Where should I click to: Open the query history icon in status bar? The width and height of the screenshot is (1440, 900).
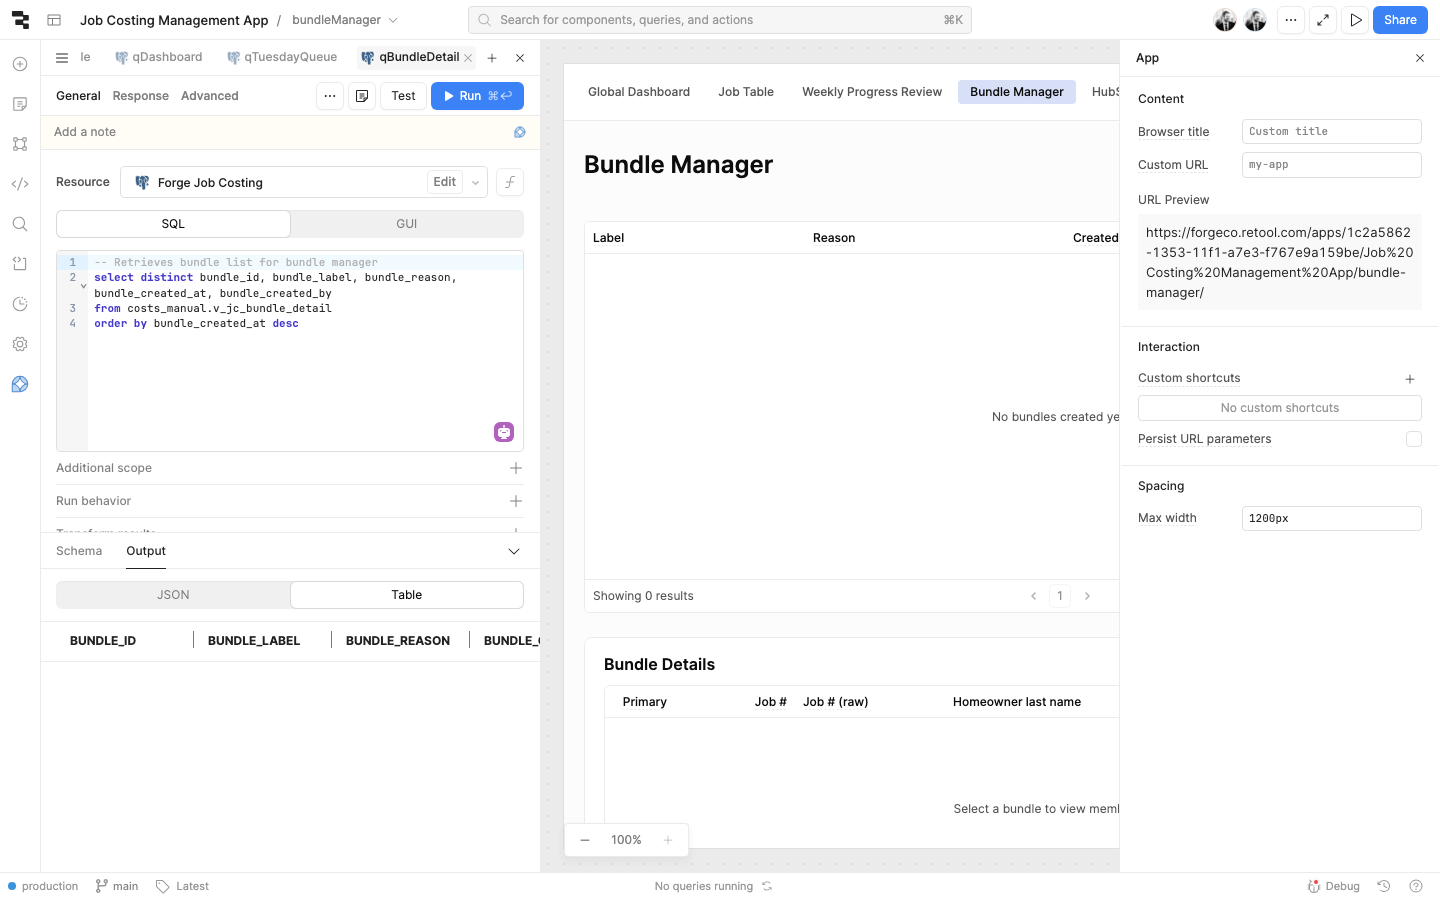1384,886
